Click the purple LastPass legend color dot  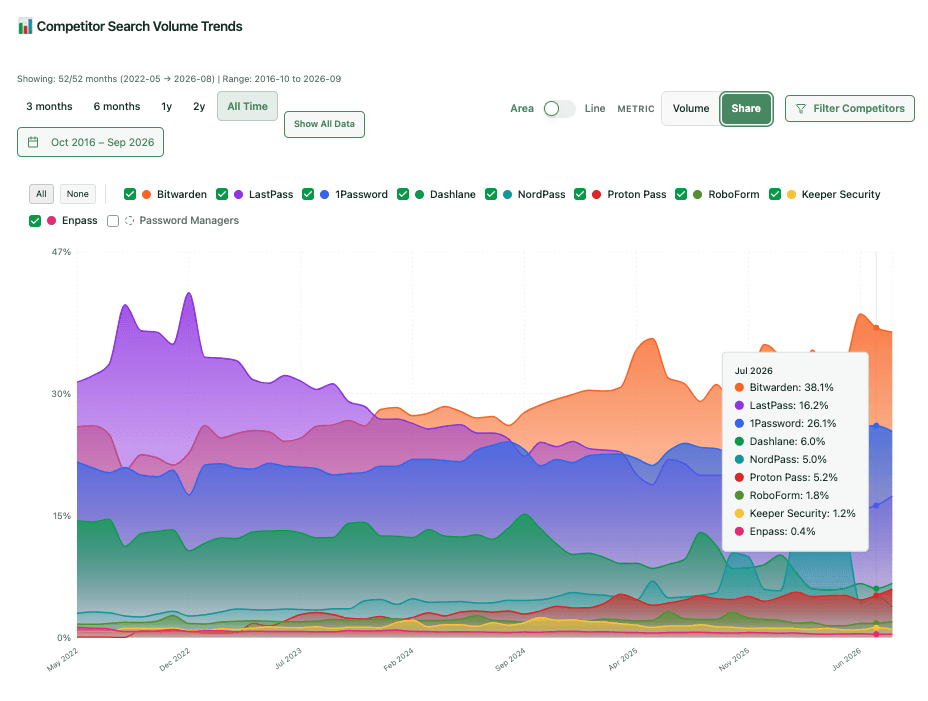coord(239,194)
